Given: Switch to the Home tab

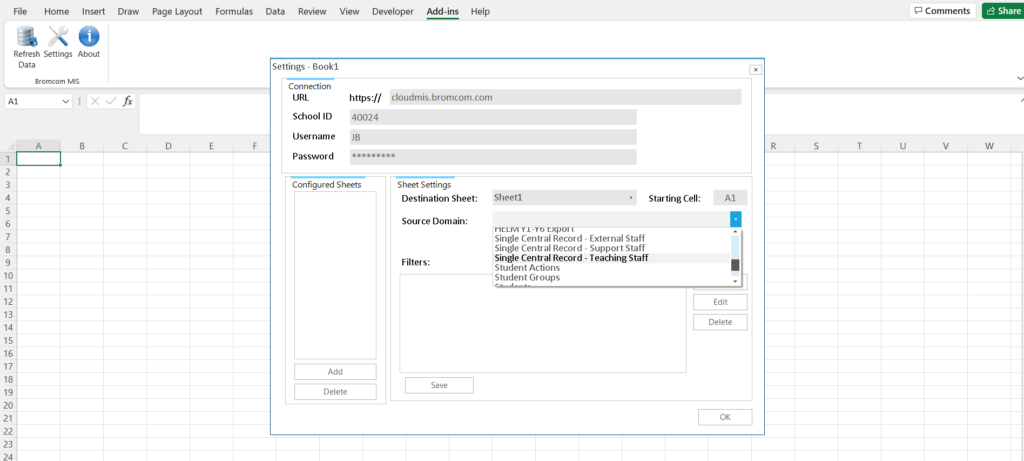Looking at the screenshot, I should tap(56, 11).
